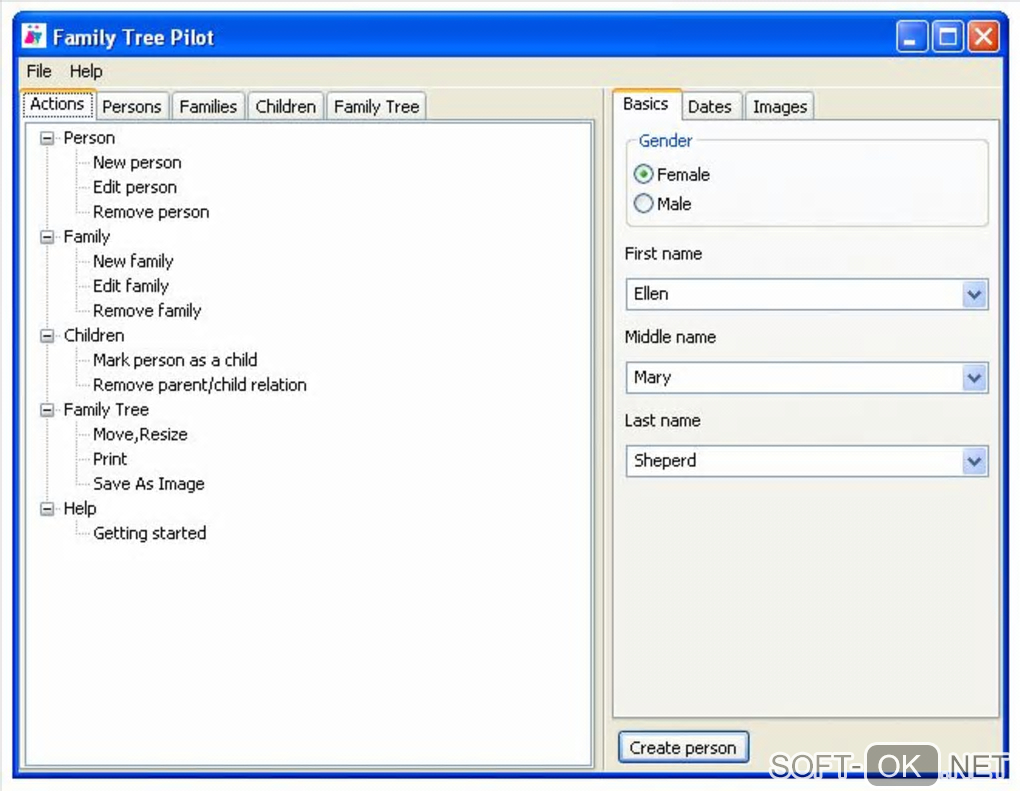Viewport: 1020px width, 791px height.
Task: Click the Create person button
Action: (683, 747)
